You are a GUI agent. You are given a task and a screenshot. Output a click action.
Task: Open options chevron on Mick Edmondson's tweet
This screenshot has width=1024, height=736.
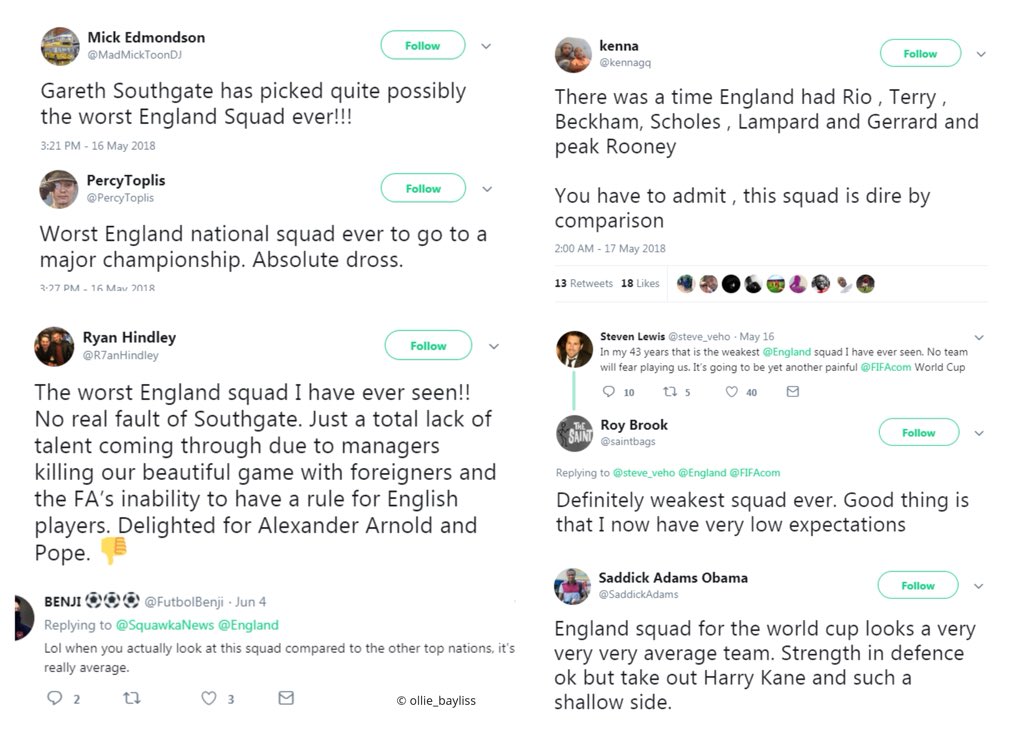click(487, 46)
